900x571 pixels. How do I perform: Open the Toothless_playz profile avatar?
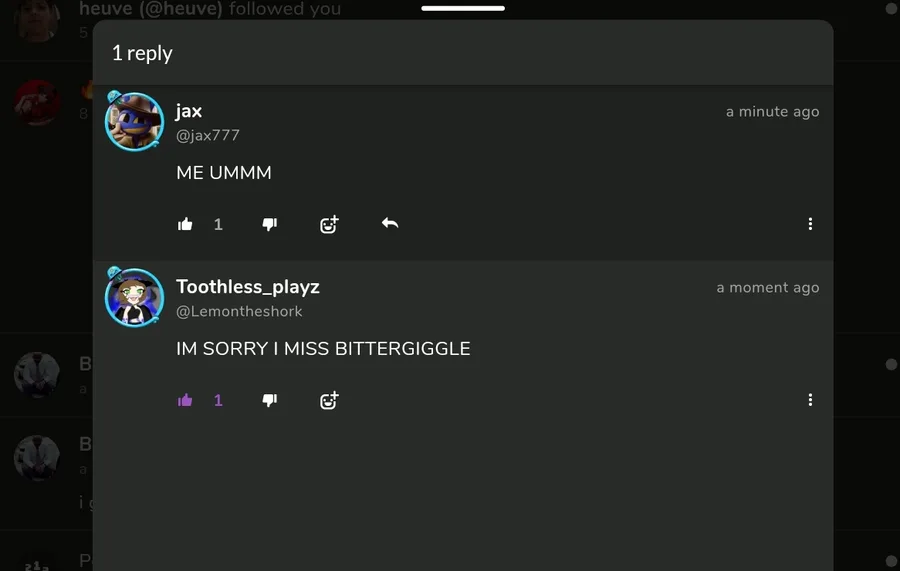(x=134, y=297)
